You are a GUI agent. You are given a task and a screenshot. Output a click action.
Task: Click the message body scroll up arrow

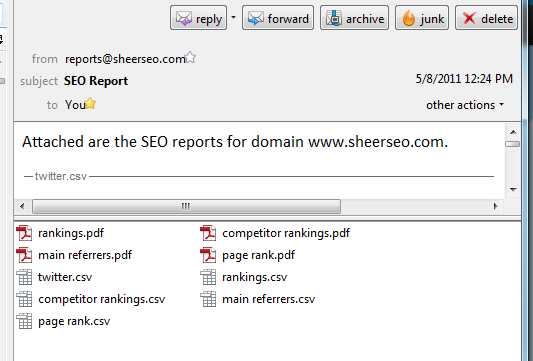coord(513,132)
